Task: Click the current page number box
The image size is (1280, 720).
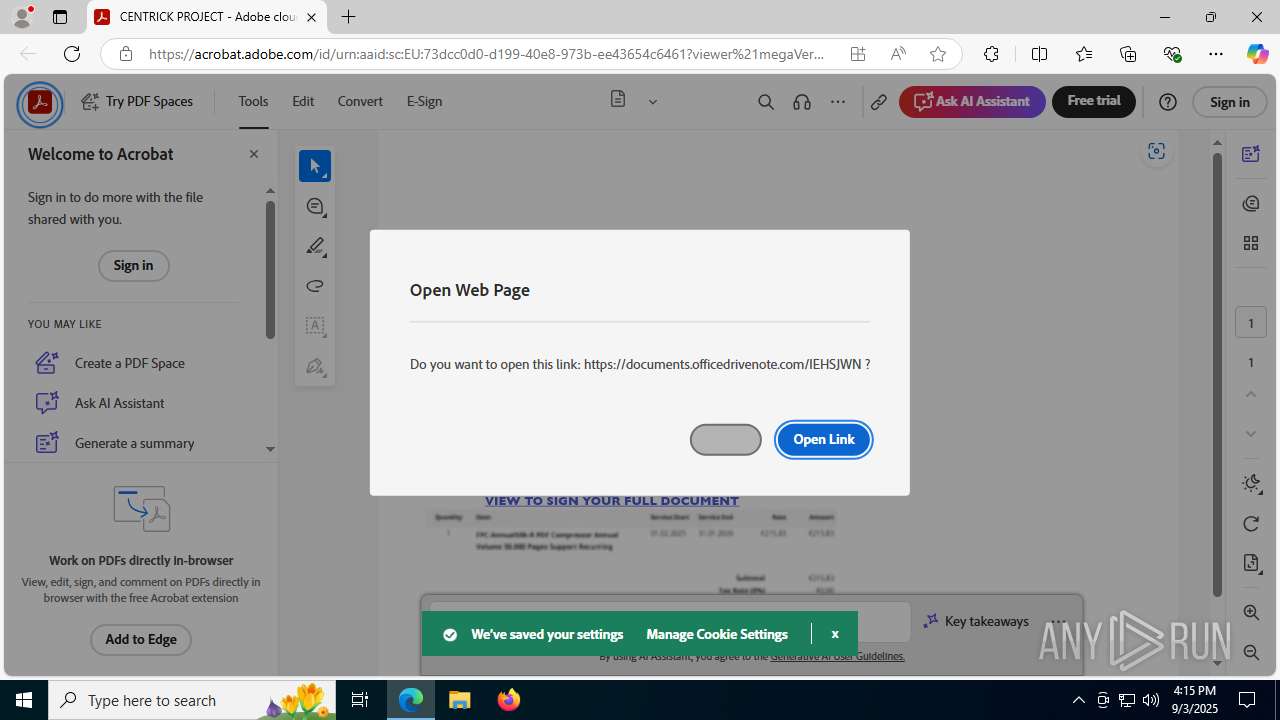Action: click(1251, 323)
